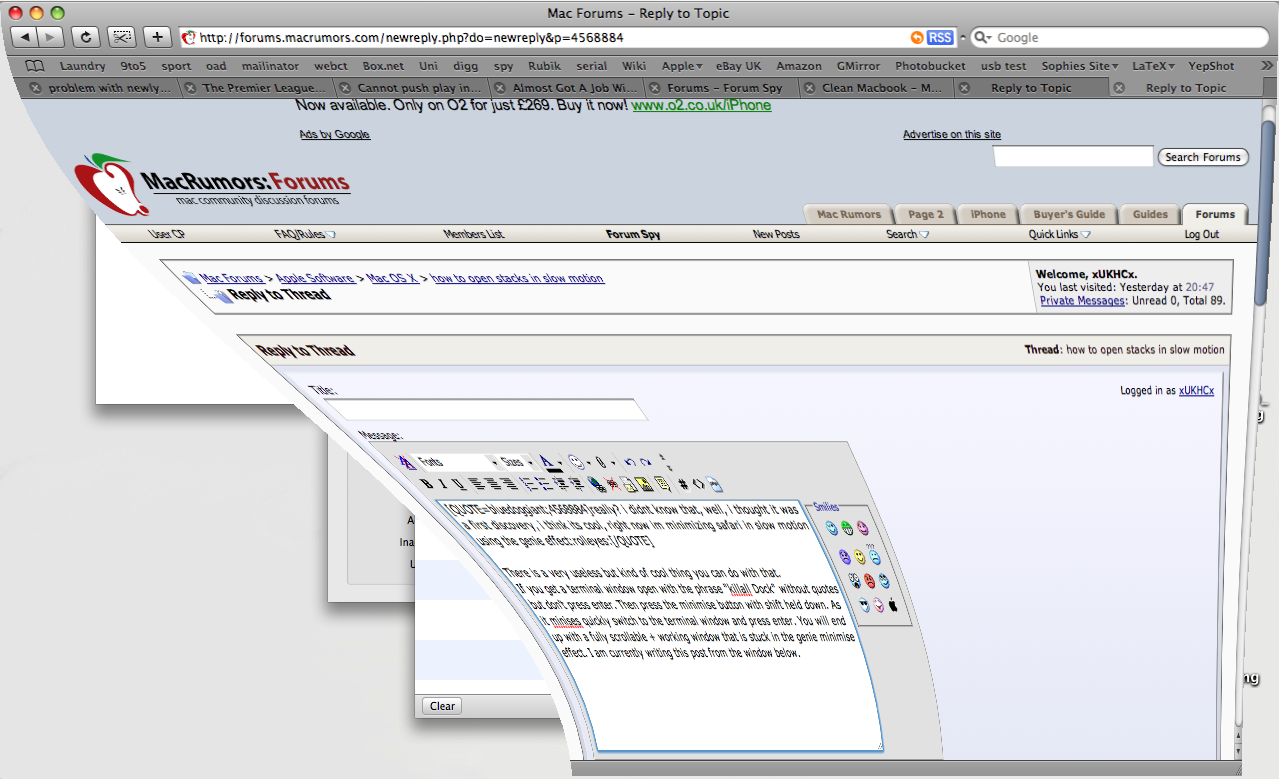Click the Clear button below the editor
This screenshot has width=1279, height=779.
pos(442,706)
